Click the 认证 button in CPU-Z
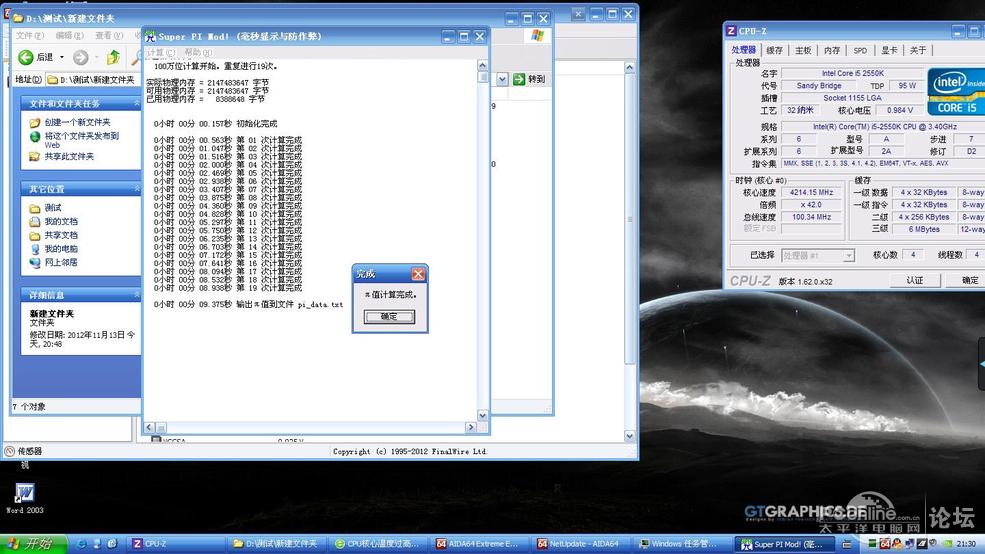 tap(915, 280)
